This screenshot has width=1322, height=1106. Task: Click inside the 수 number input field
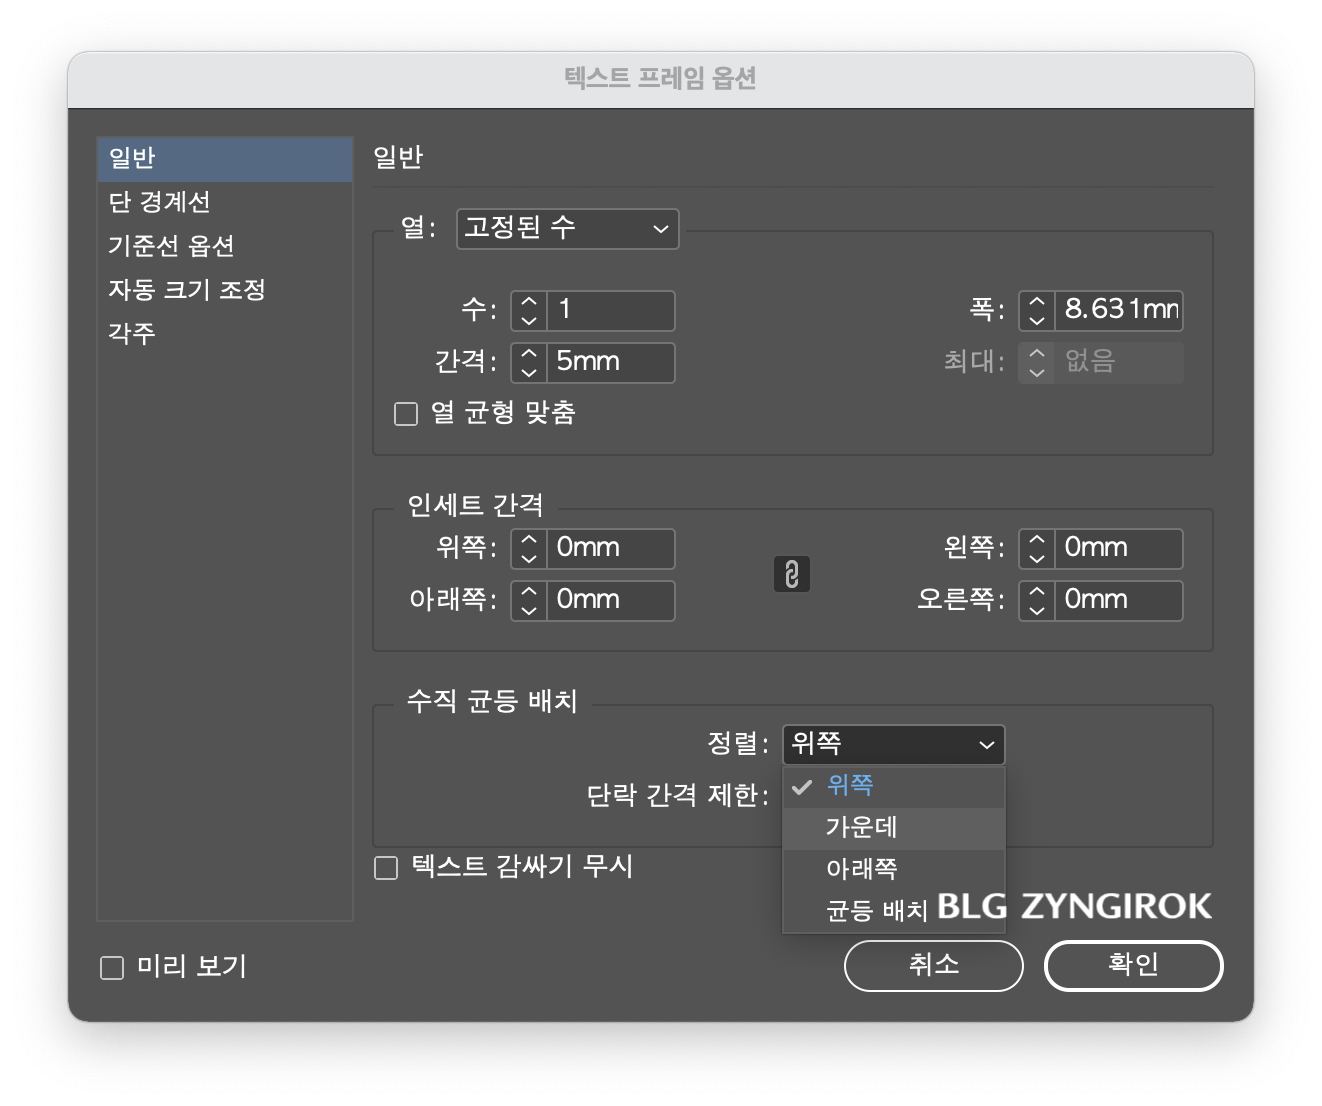[x=610, y=310]
